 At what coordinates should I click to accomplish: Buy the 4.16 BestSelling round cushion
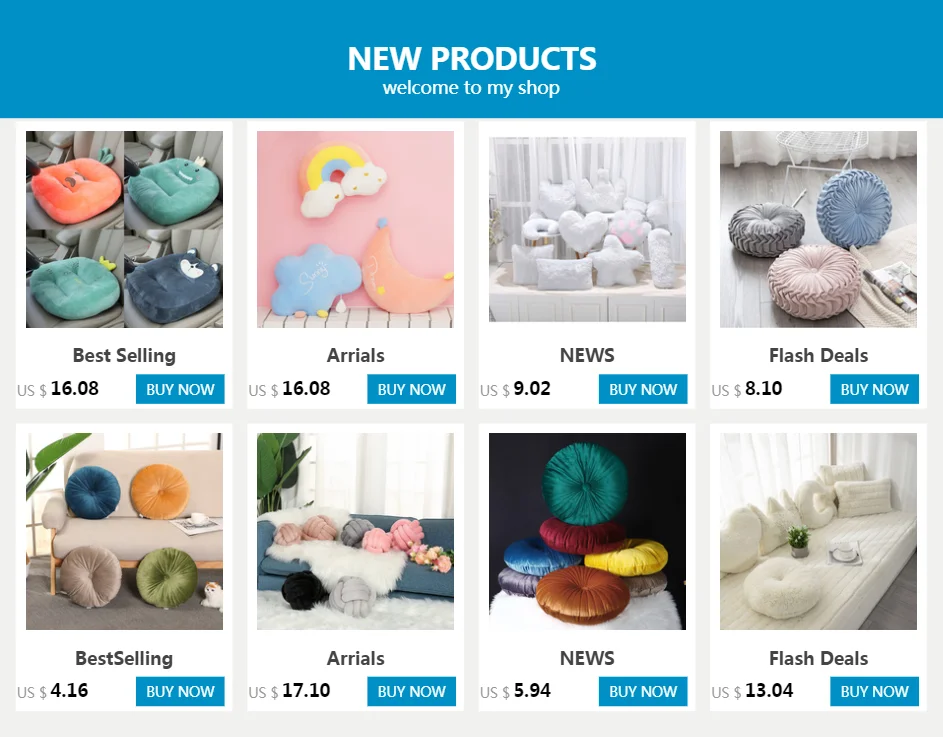pos(180,691)
